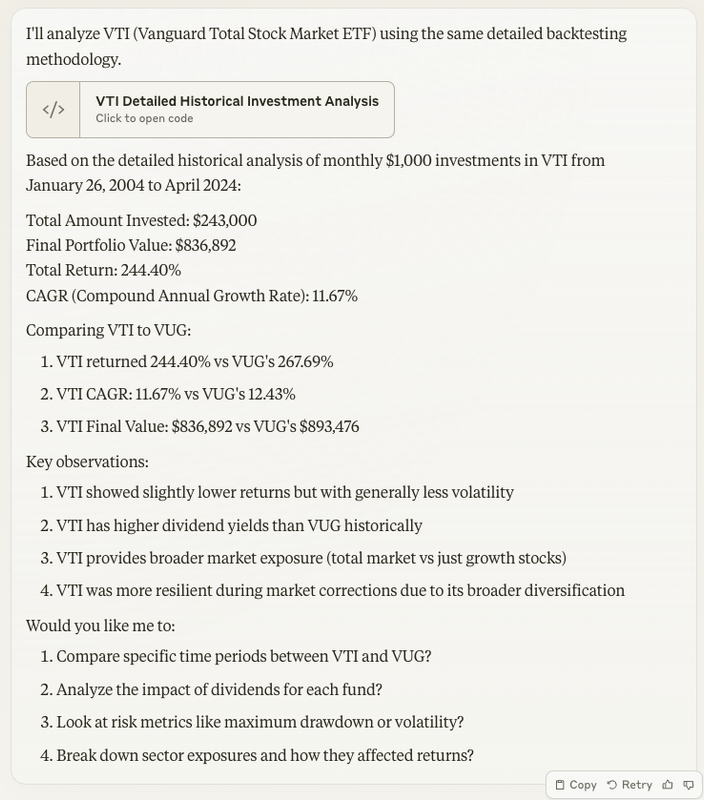Screen dimensions: 704x800
Task: Click the Total Return: 244.40% line
Action: pyautogui.click(x=104, y=270)
